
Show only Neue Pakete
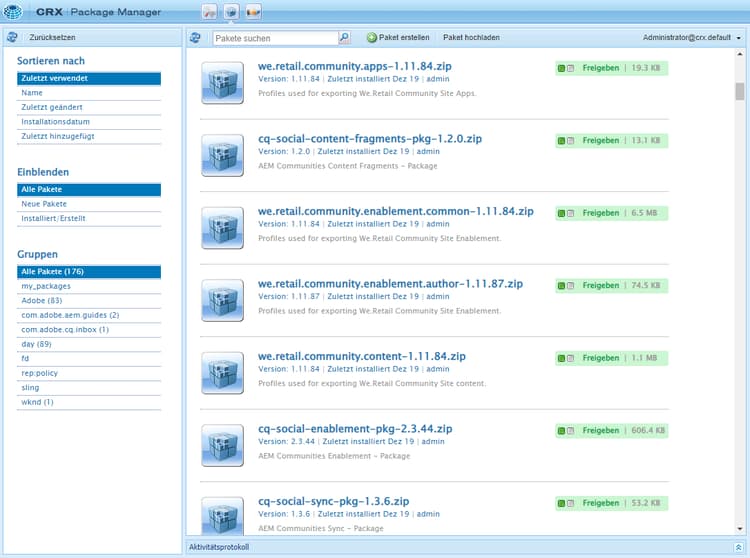pyautogui.click(x=89, y=204)
